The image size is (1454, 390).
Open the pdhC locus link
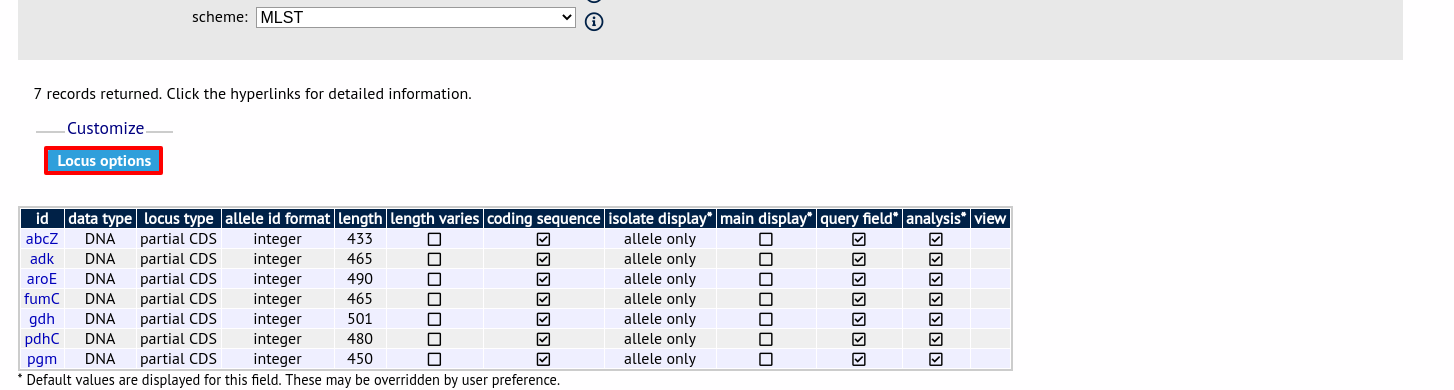click(x=42, y=339)
